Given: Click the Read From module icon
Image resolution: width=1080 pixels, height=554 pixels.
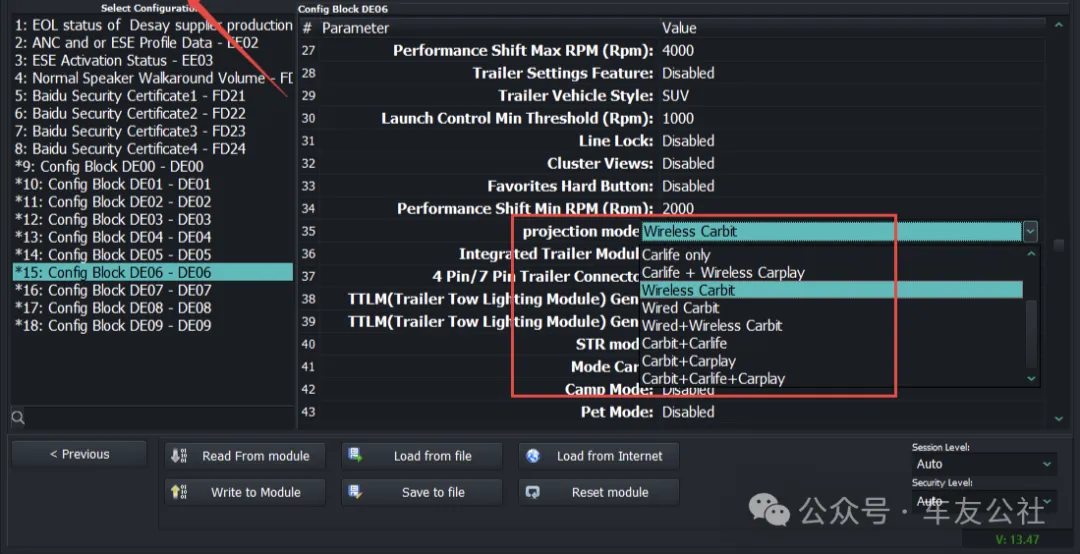Looking at the screenshot, I should coord(180,456).
